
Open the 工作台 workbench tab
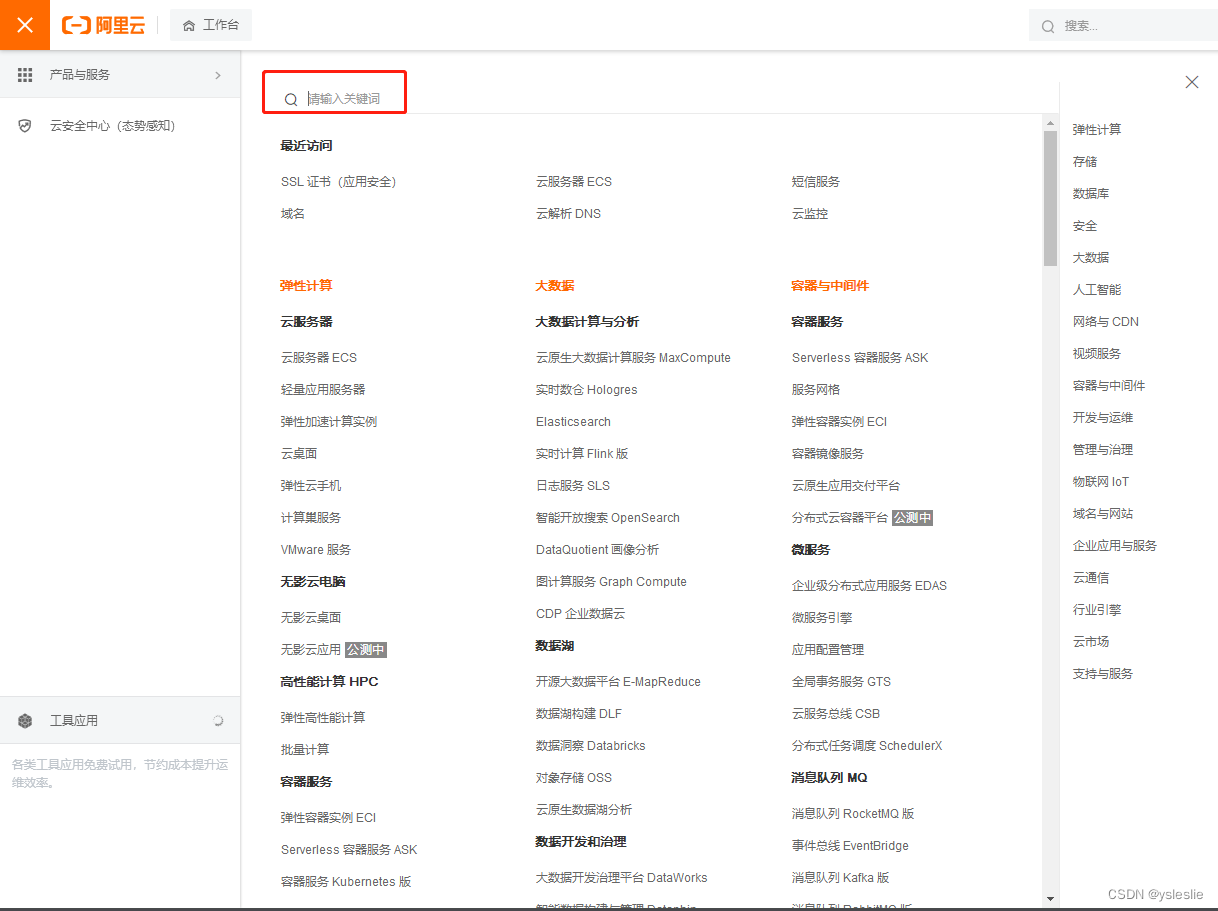click(x=211, y=25)
